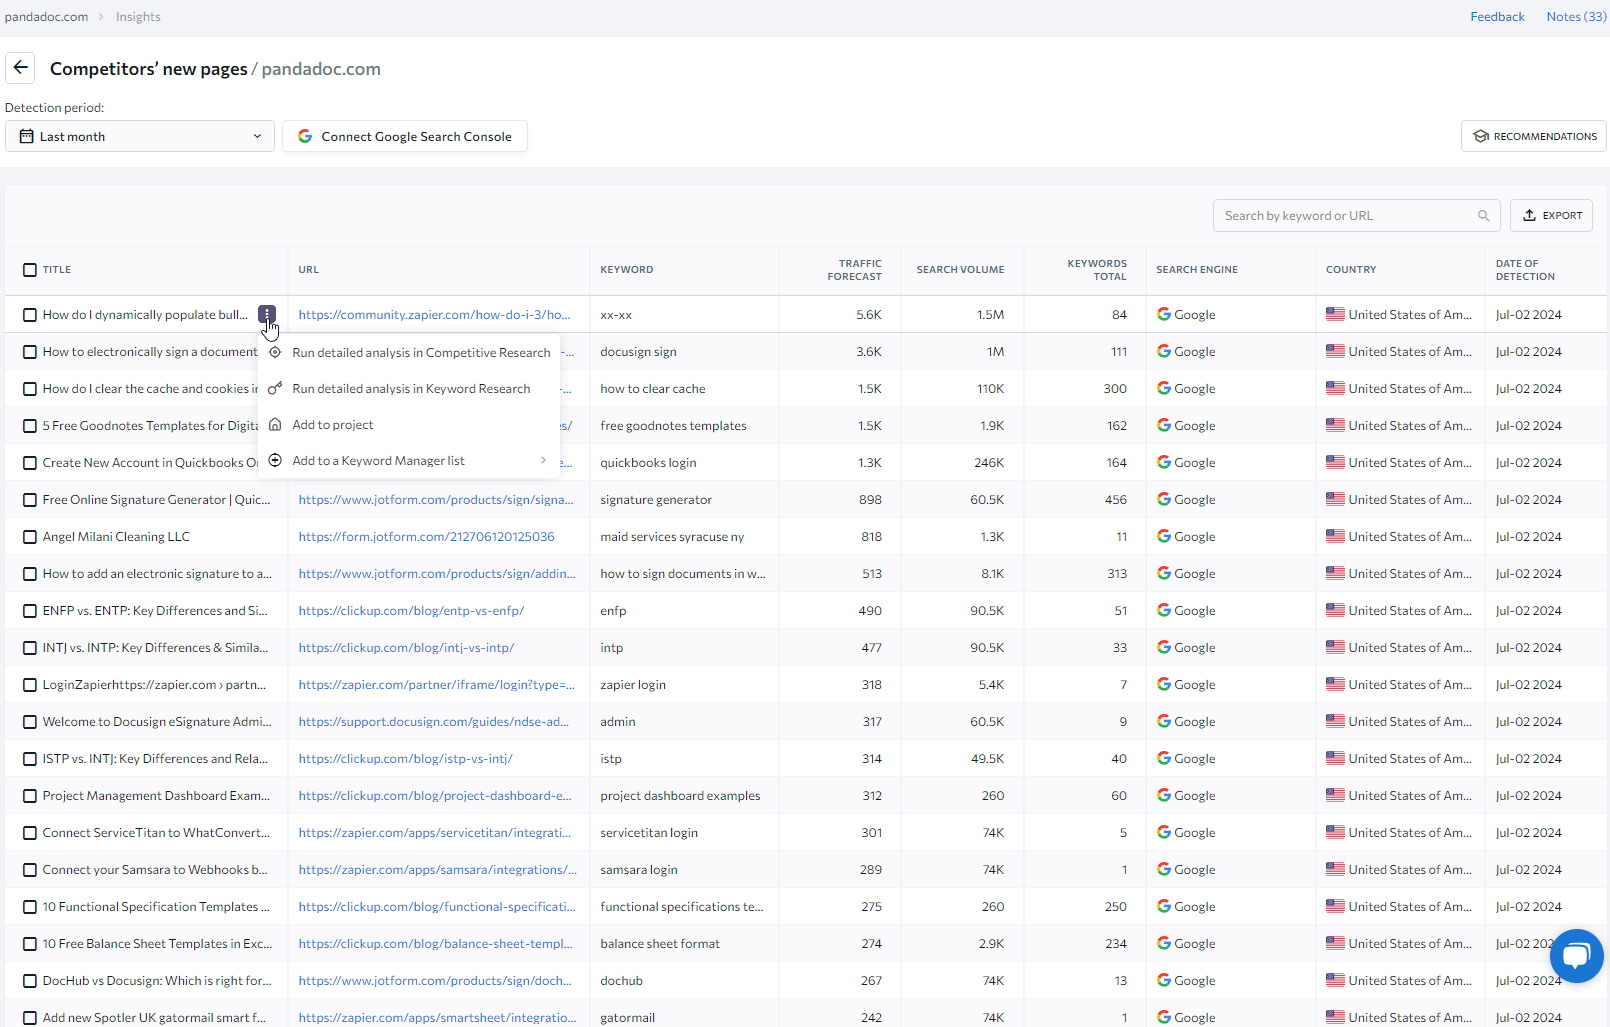The width and height of the screenshot is (1610, 1027).
Task: Check the 'Angel Milani Cleaning LLC' row
Action: click(30, 537)
